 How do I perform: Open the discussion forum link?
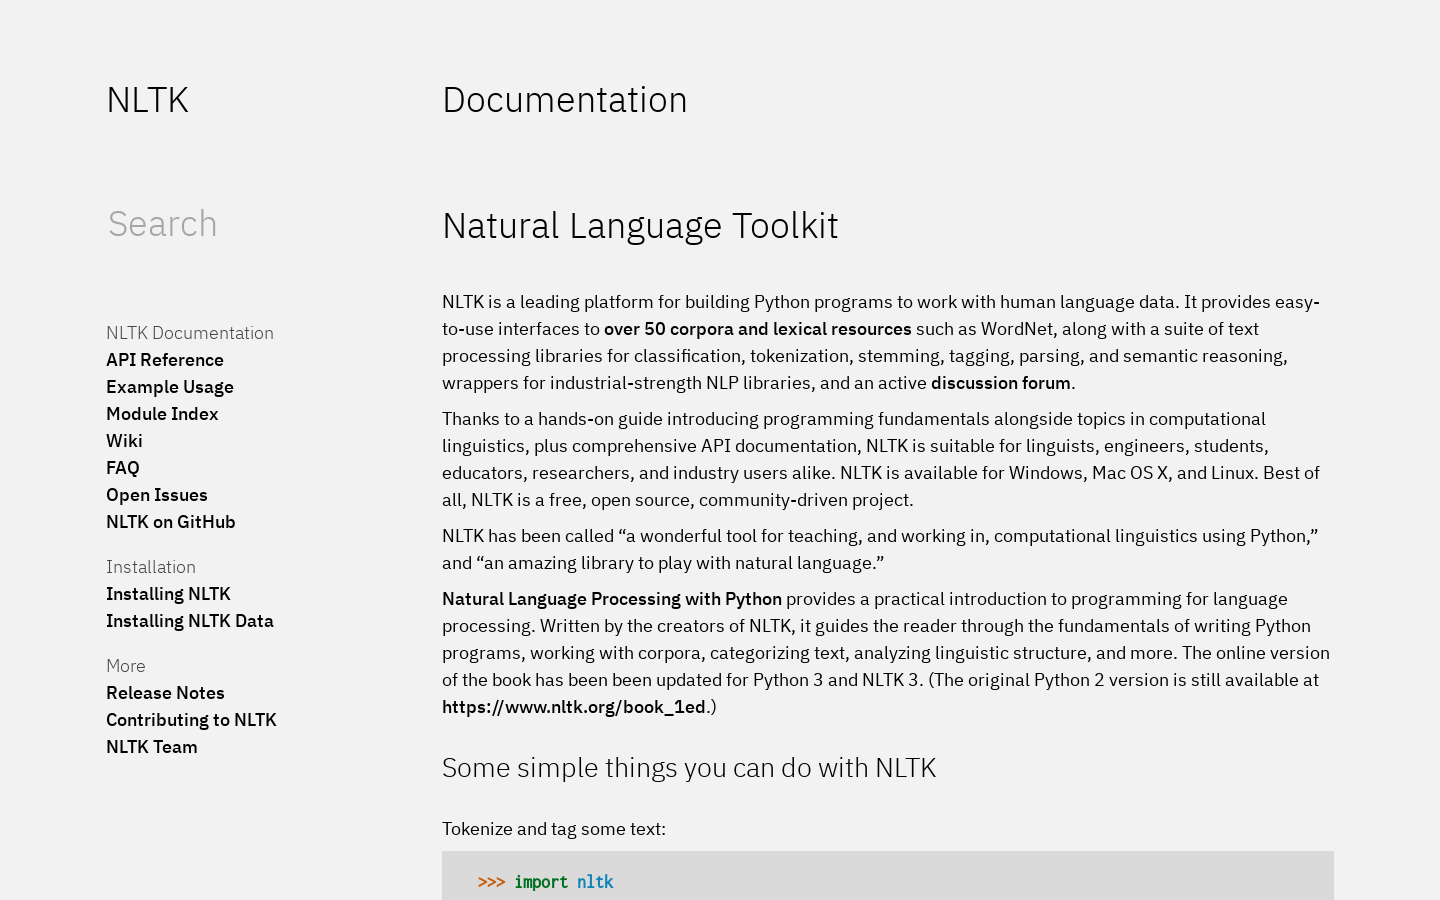(x=1001, y=383)
